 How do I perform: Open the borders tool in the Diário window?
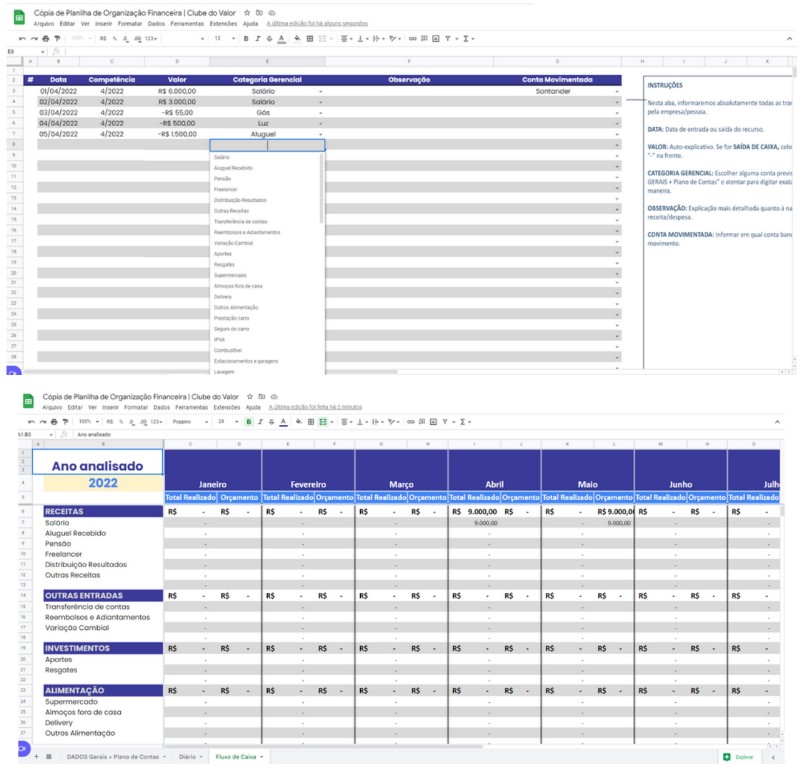[x=310, y=38]
